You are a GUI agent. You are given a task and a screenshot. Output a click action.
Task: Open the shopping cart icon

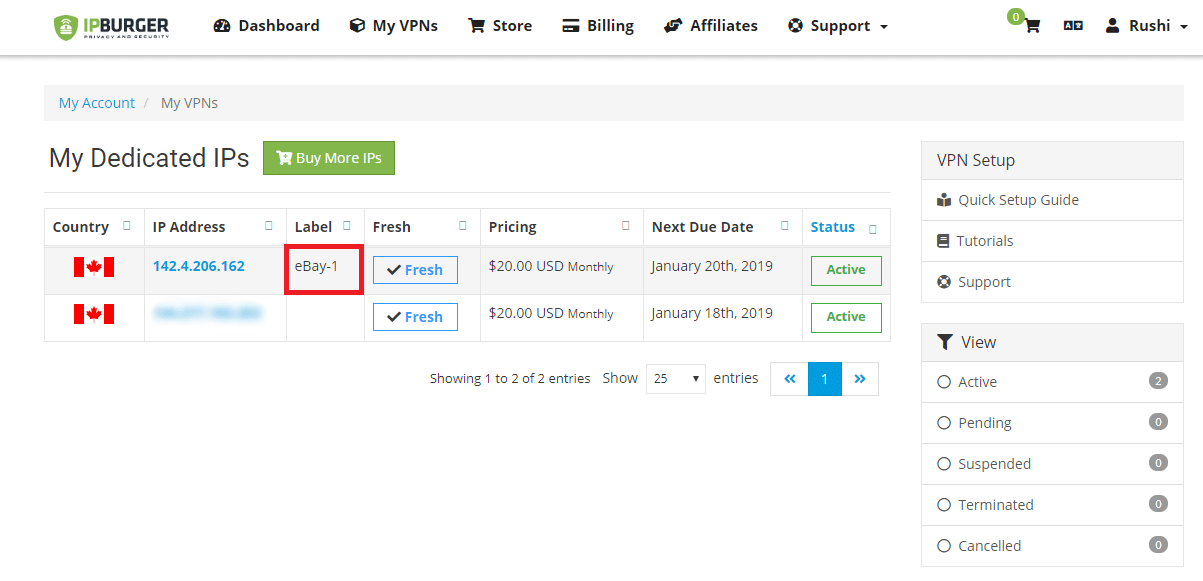(x=1032, y=26)
